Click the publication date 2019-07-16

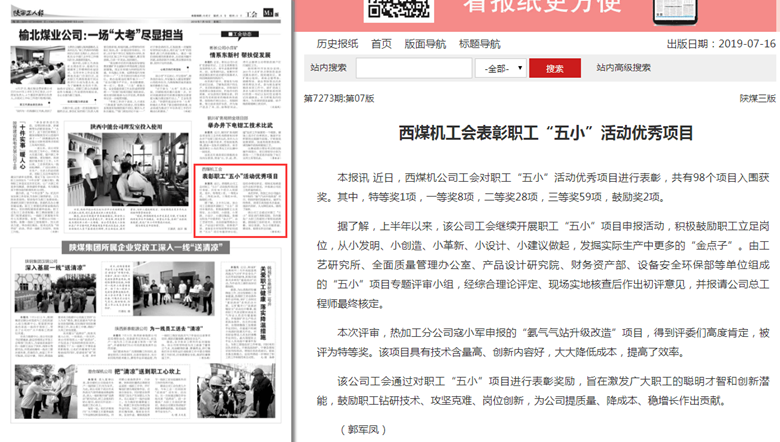point(740,44)
